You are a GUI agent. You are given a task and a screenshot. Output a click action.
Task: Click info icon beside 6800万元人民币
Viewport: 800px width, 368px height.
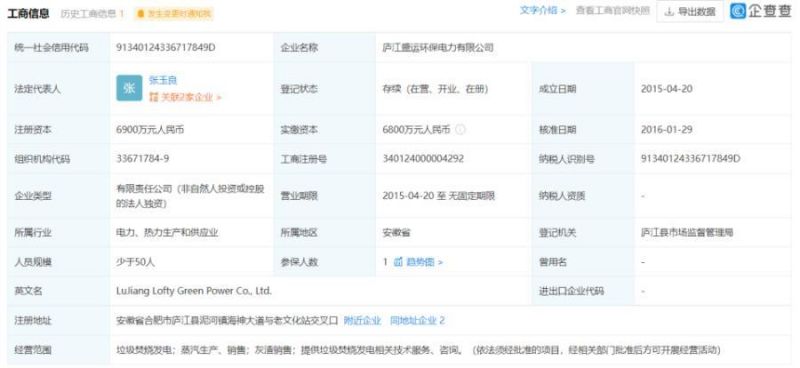coord(460,130)
